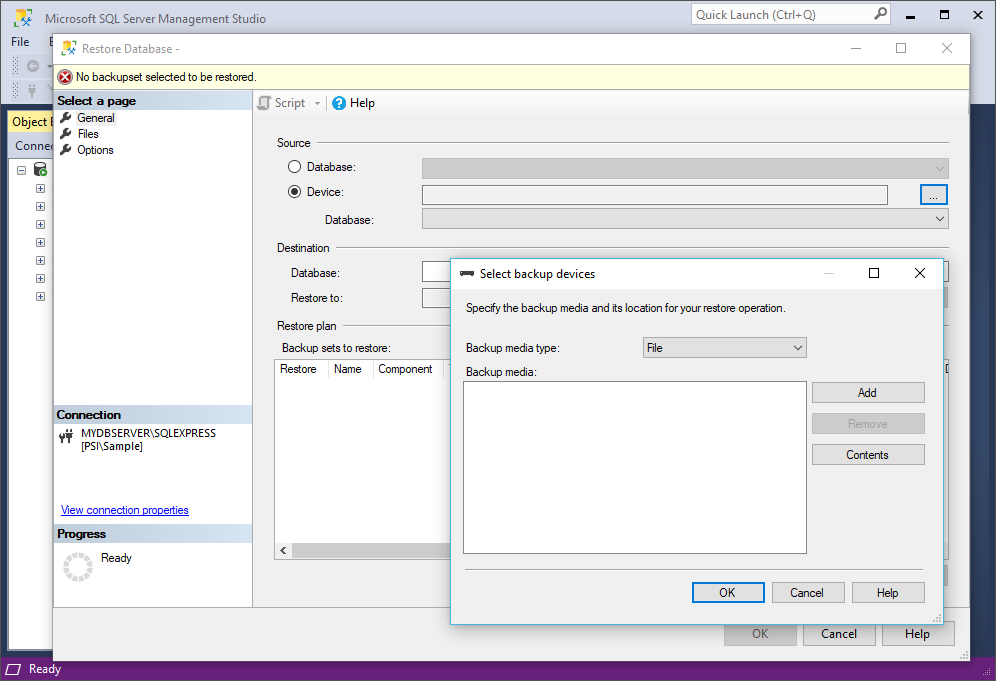Open the Script dropdown arrow
996x681 pixels.
coord(317,103)
